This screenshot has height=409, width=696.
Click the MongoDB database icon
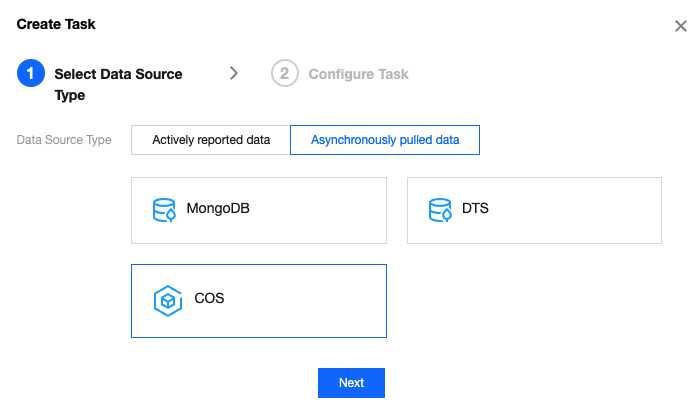pyautogui.click(x=164, y=210)
